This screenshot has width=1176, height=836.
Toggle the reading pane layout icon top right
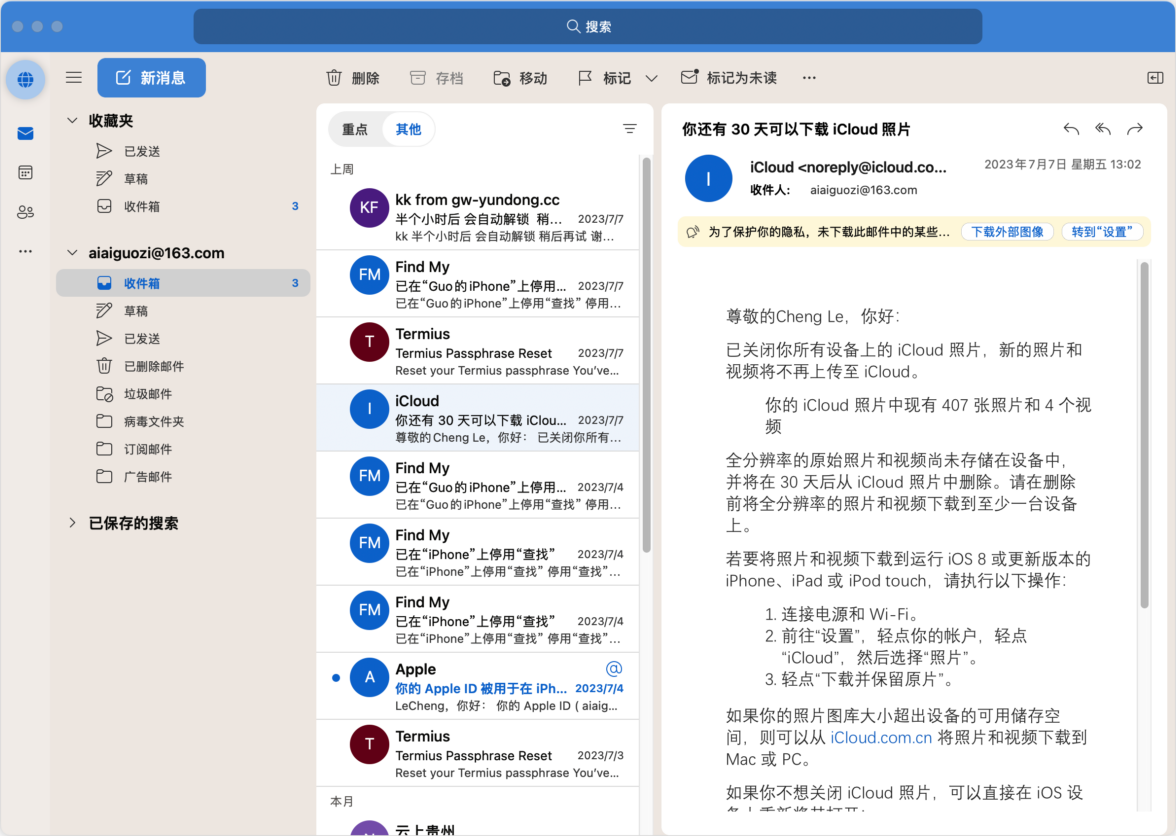(1155, 77)
